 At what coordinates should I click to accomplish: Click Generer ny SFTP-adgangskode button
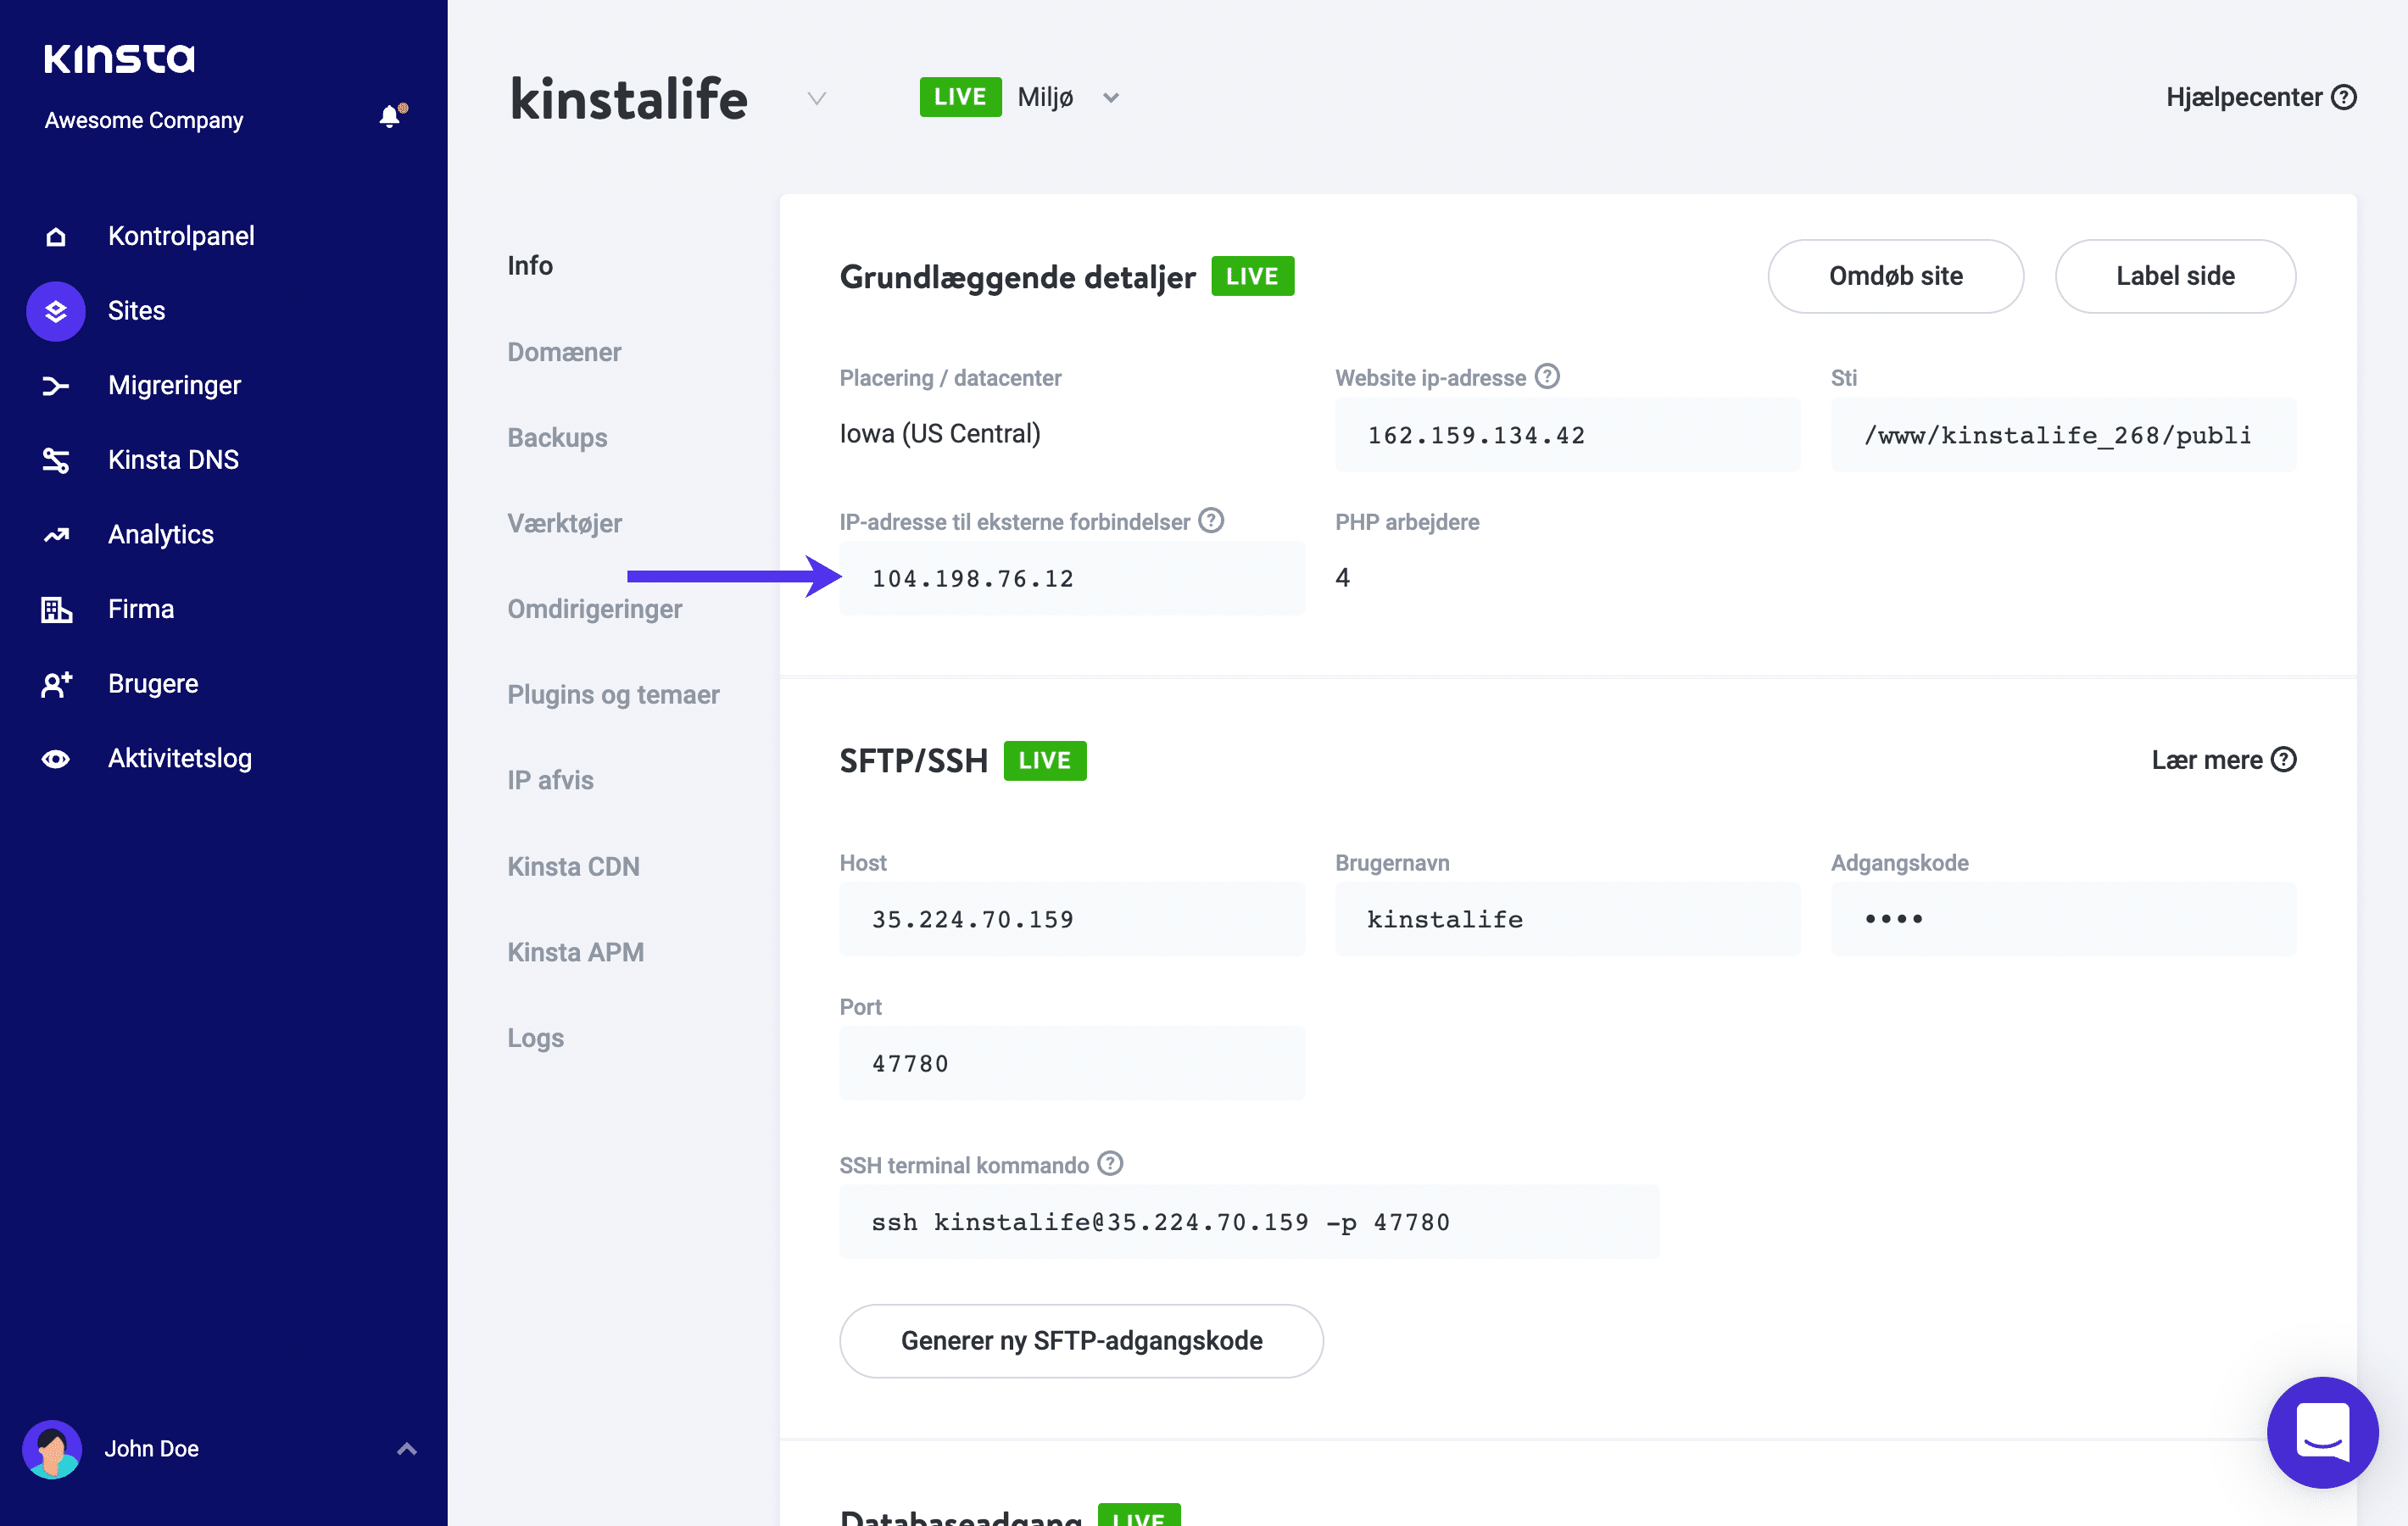pos(1081,1341)
